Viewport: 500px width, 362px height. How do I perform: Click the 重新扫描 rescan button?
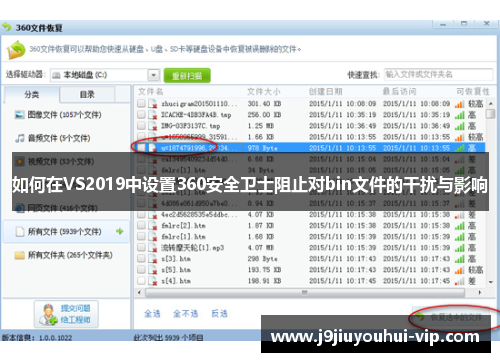pos(187,76)
